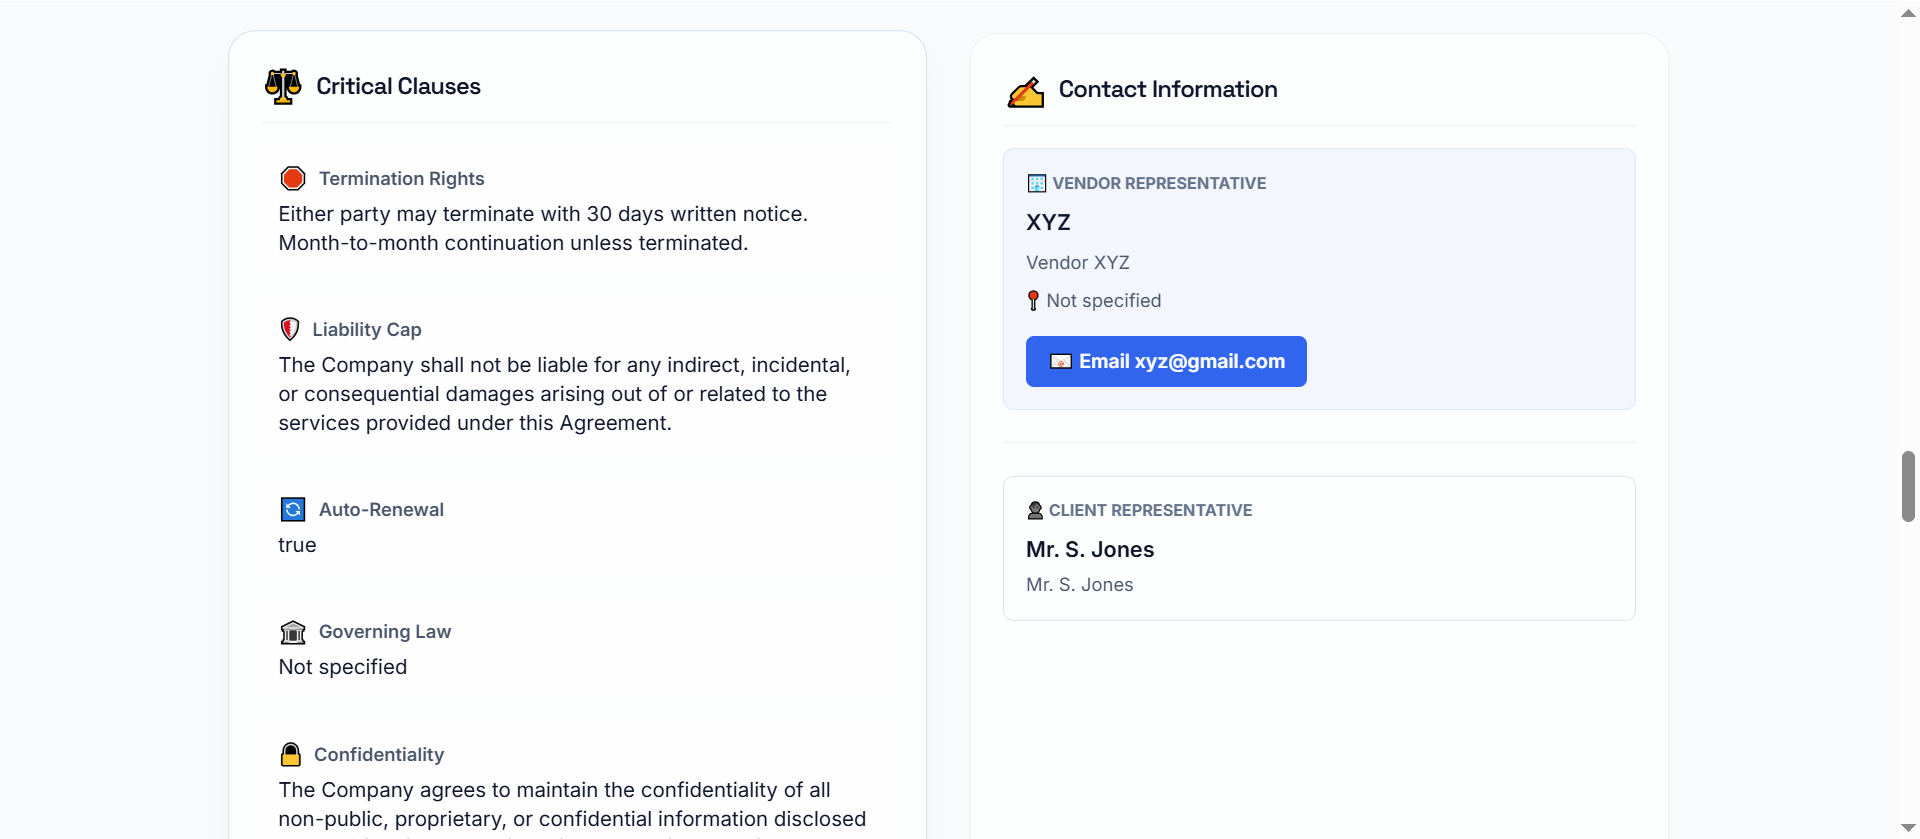Screen dimensions: 1920x839
Task: Click the padlock Confidentiality icon
Action: [291, 754]
